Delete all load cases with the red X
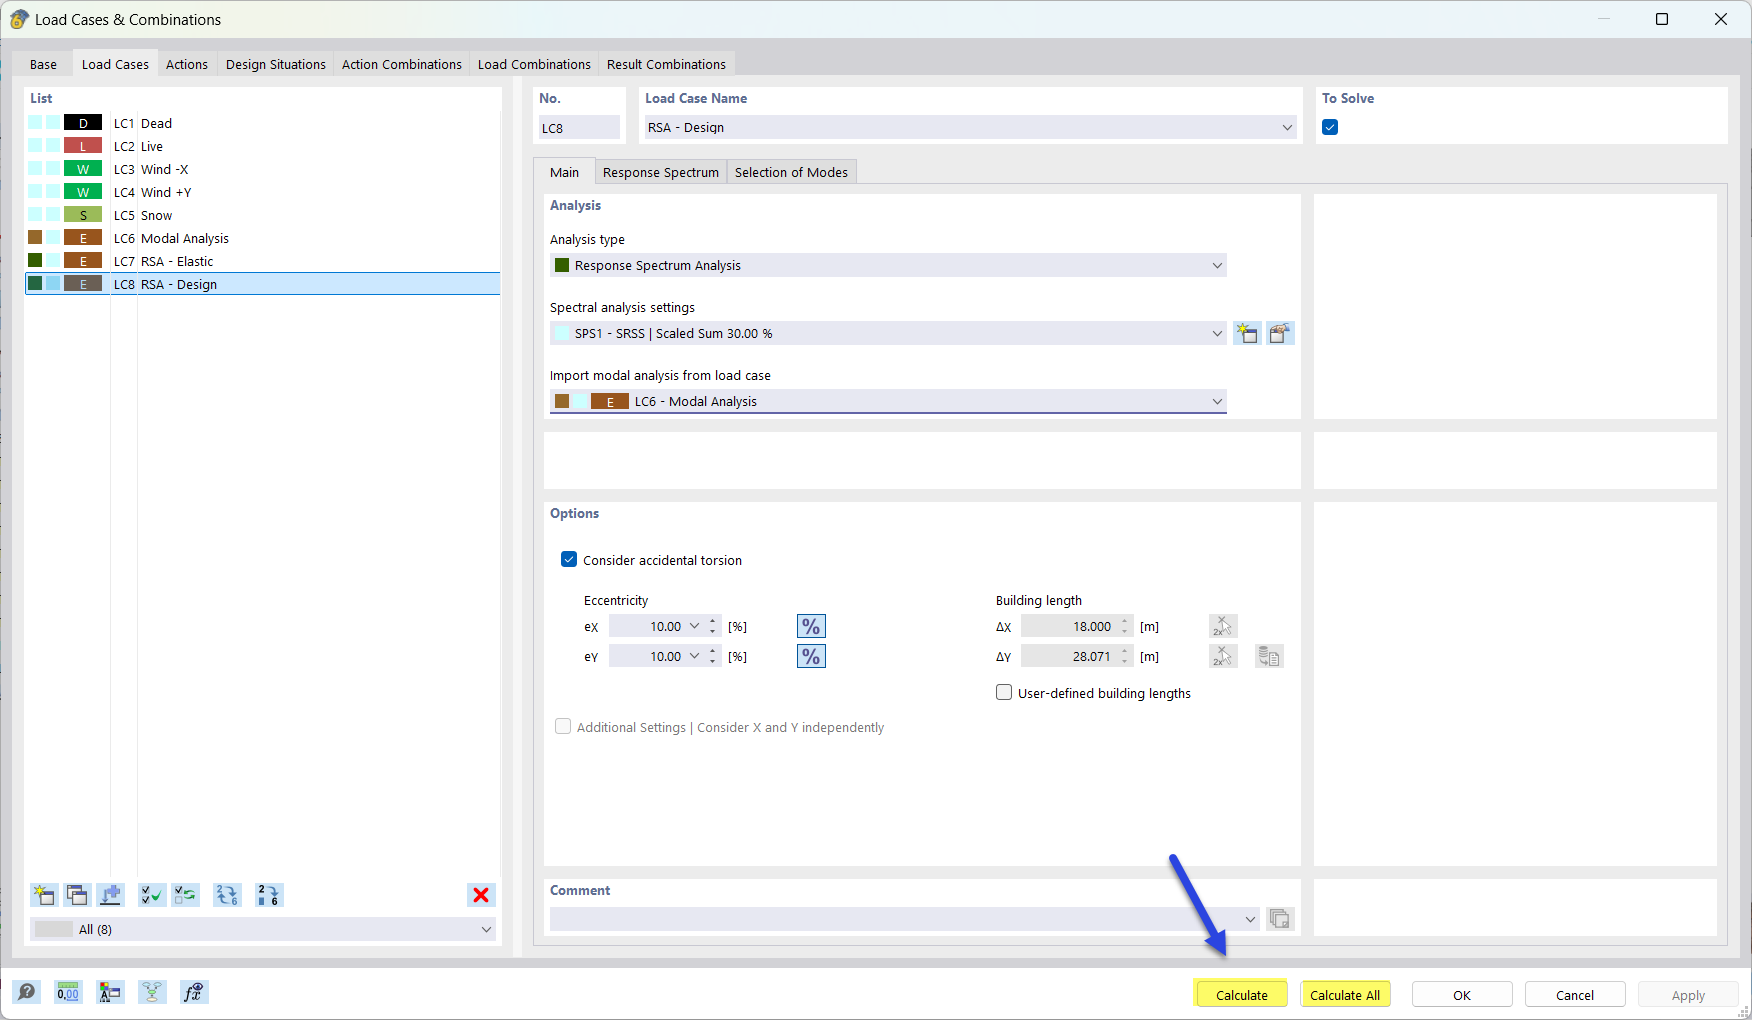The height and width of the screenshot is (1020, 1752). coord(481,895)
